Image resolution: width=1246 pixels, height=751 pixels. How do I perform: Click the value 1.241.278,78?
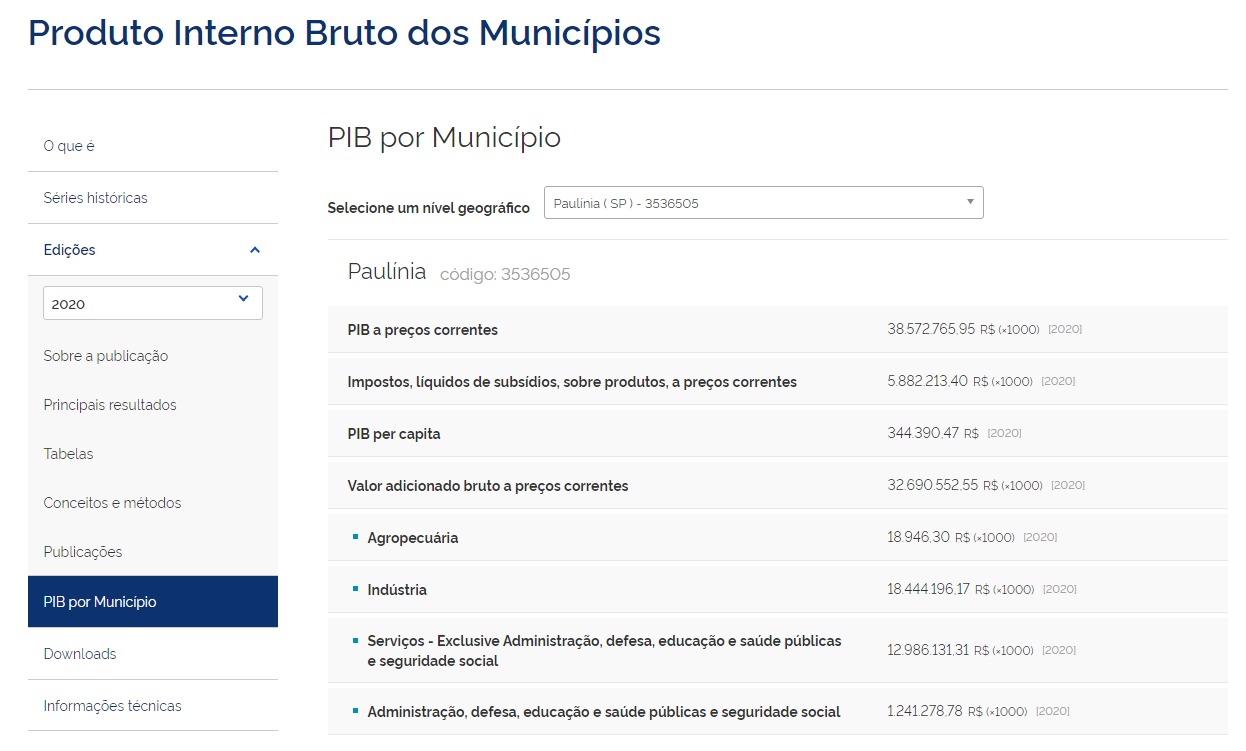click(925, 711)
